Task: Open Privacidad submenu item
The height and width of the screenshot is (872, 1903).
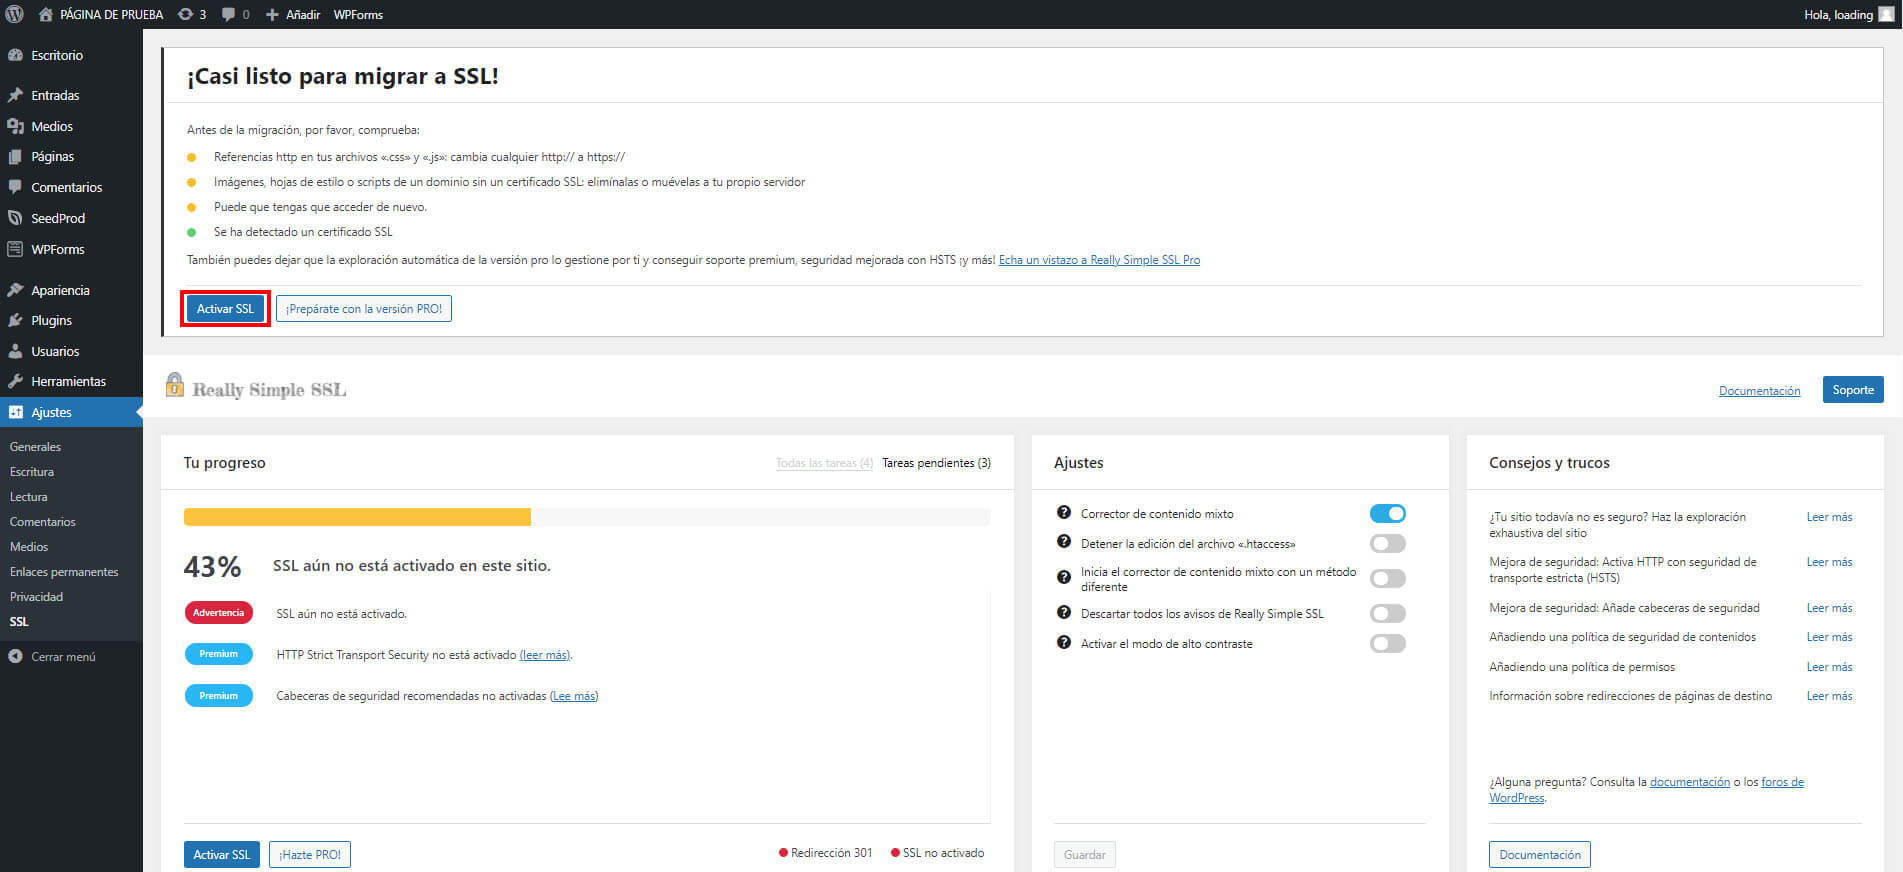Action: click(x=36, y=597)
